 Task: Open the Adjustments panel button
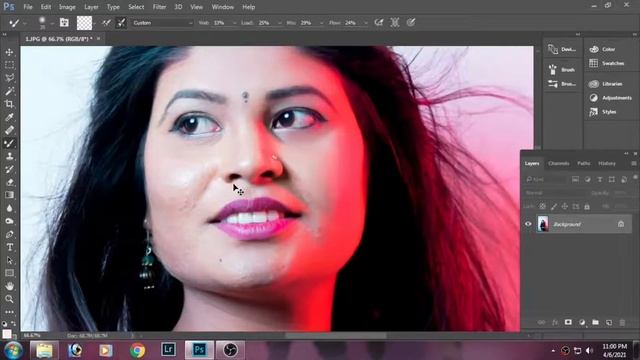pyautogui.click(x=610, y=98)
